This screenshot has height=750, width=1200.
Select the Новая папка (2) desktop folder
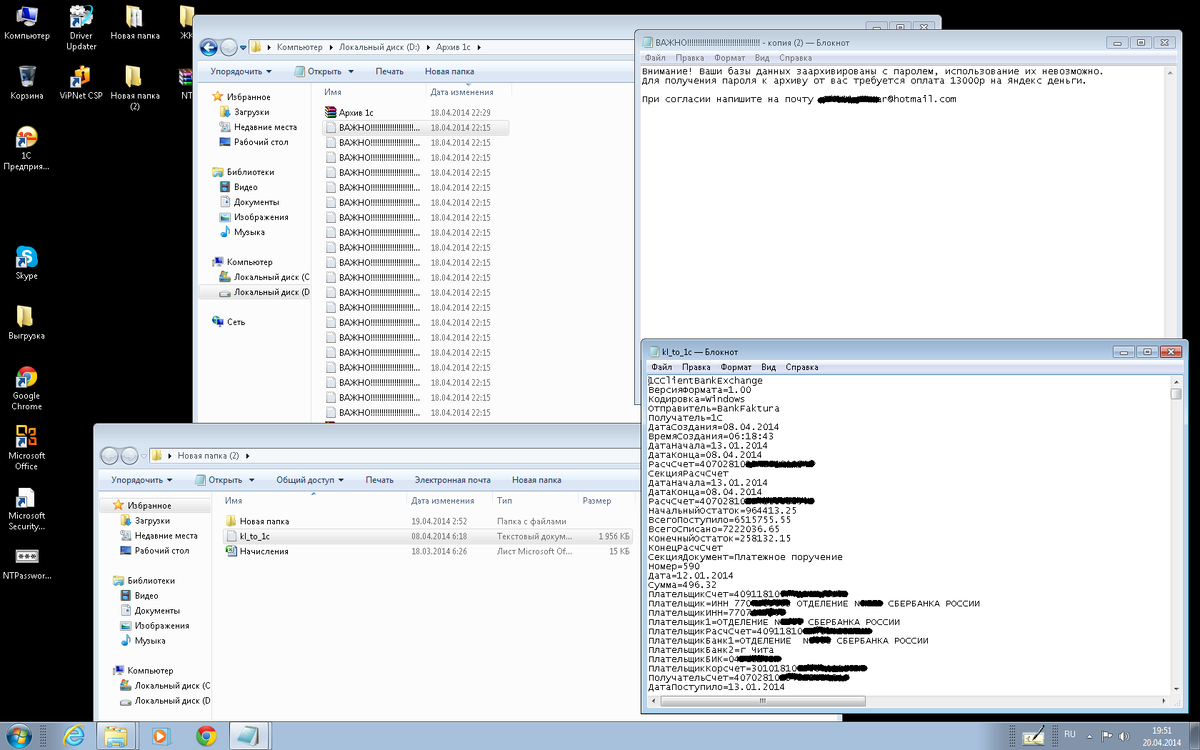[134, 88]
